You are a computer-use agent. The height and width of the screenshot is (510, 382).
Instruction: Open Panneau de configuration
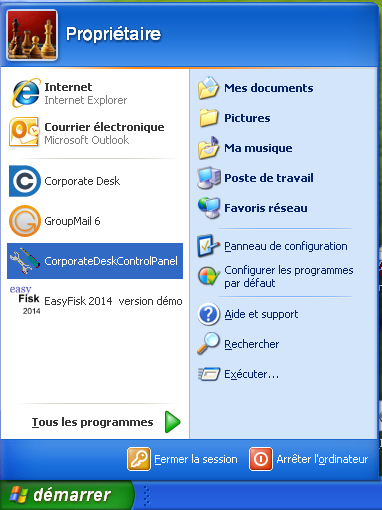click(x=273, y=246)
